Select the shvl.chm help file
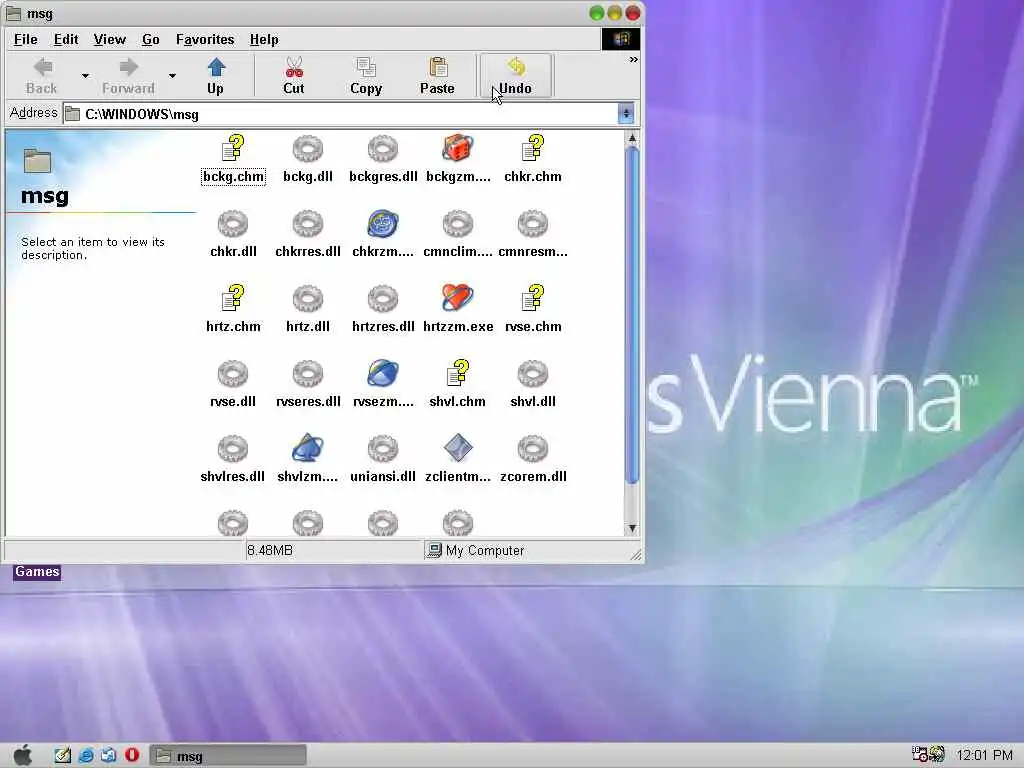 coord(458,385)
